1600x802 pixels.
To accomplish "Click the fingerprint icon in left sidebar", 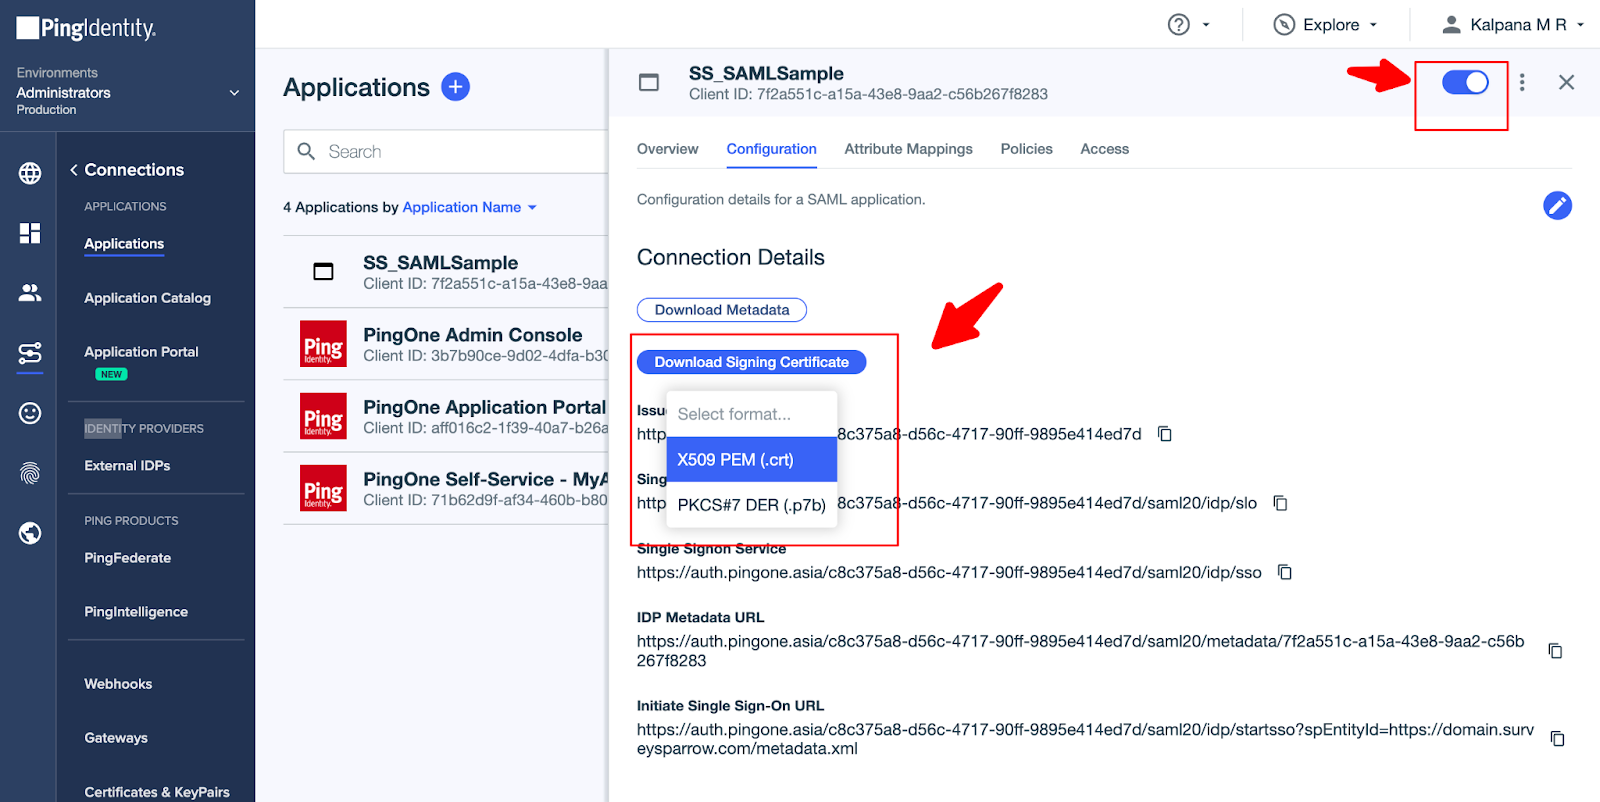I will (30, 473).
